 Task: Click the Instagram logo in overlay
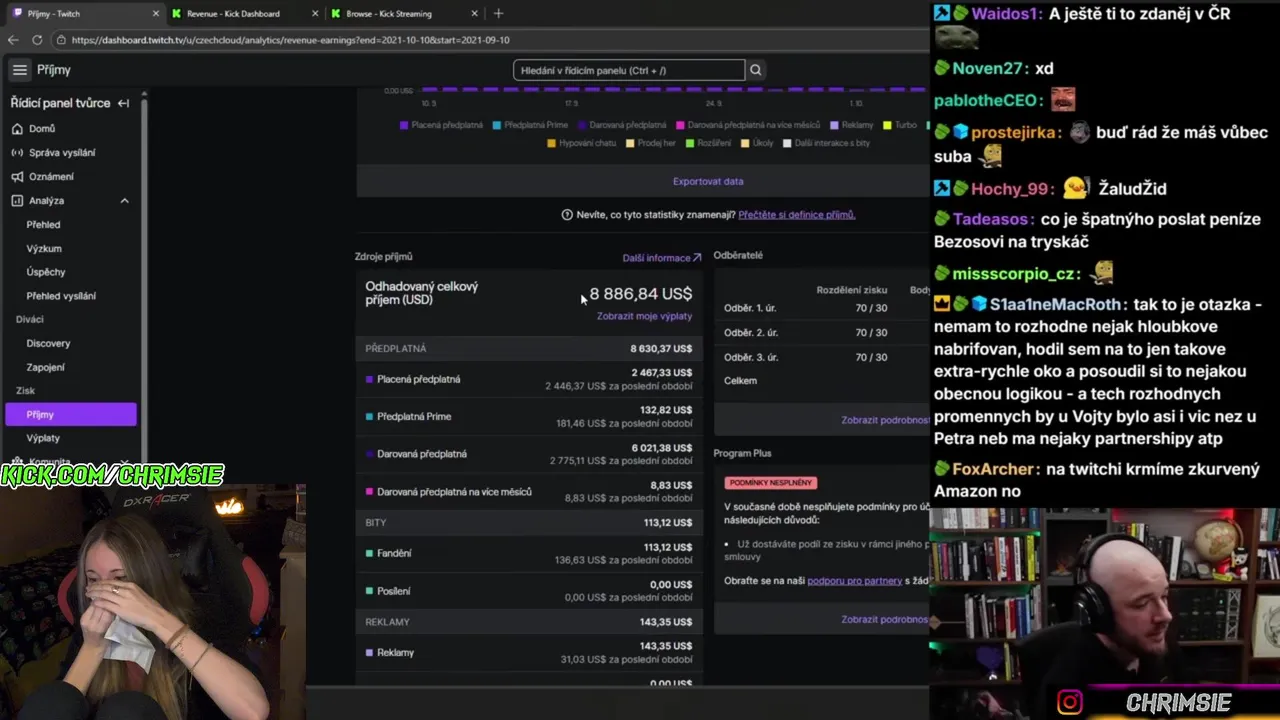[x=1069, y=703]
